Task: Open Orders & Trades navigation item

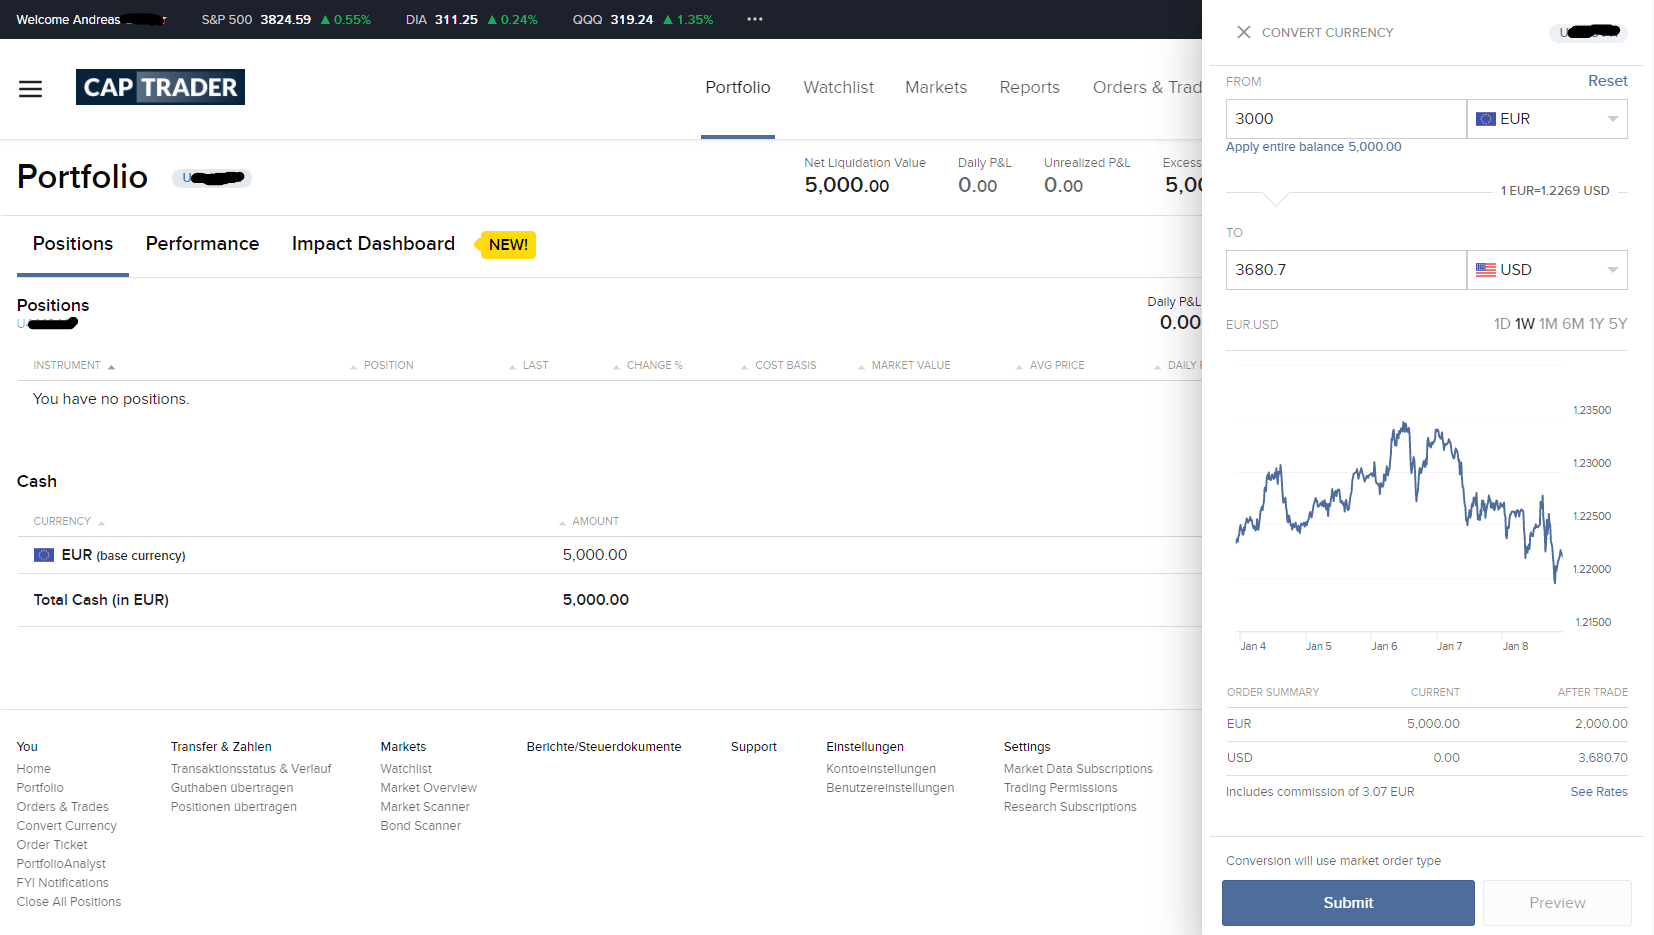Action: pyautogui.click(x=1147, y=87)
